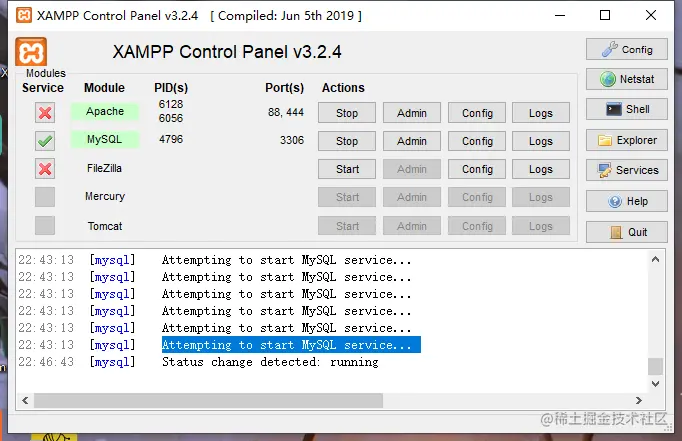Image resolution: width=682 pixels, height=441 pixels.
Task: Click the horizontal scrollbar thumb in the log
Action: pos(208,400)
